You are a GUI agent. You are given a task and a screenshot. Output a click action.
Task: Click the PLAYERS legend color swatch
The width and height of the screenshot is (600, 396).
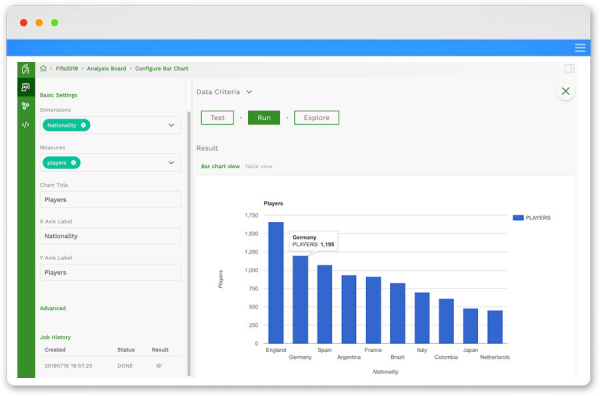(518, 218)
